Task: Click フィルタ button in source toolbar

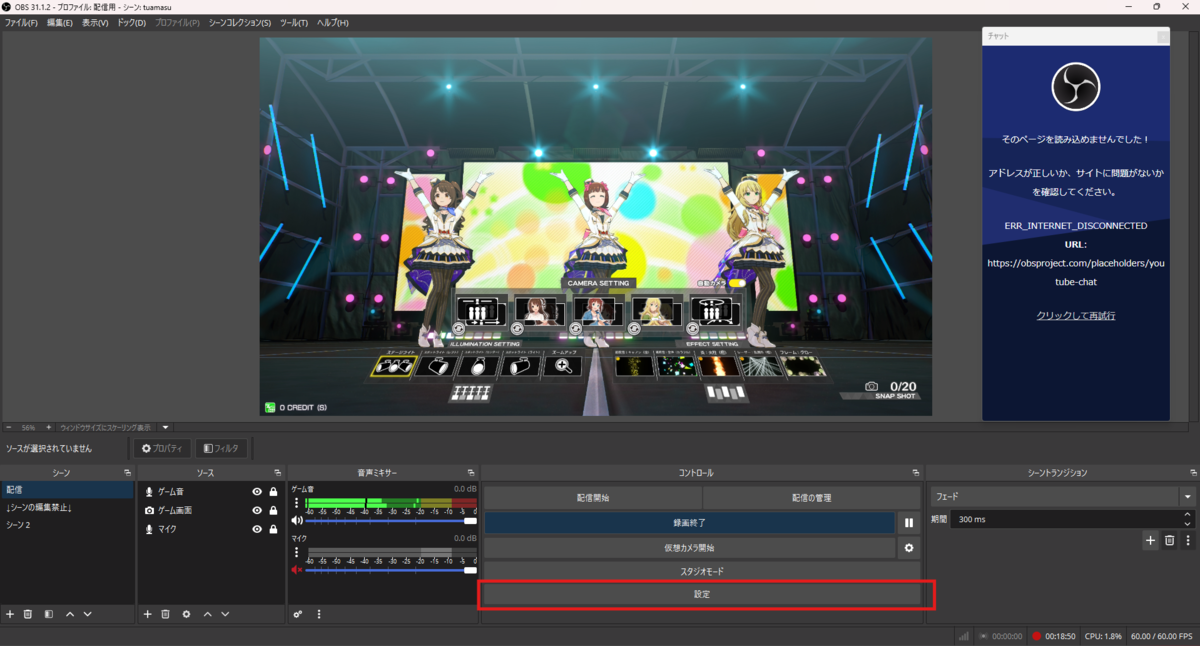Action: [x=220, y=449]
